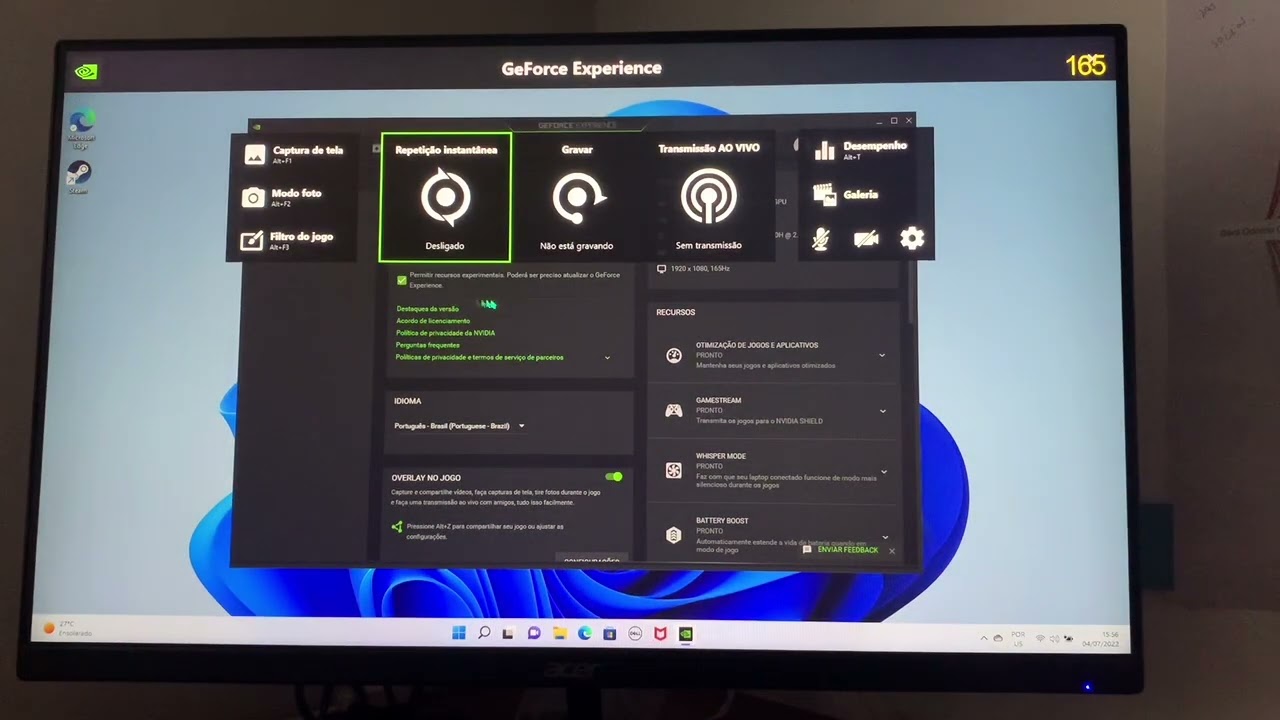The width and height of the screenshot is (1280, 720).
Task: Open File Explorer from taskbar
Action: pos(559,633)
